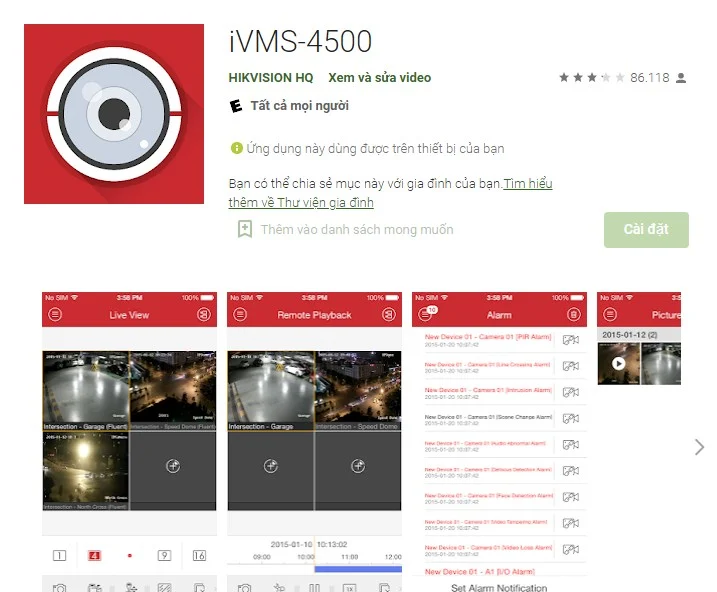Click the play button on Picture thumbnail
The image size is (717, 592).
click(x=619, y=363)
